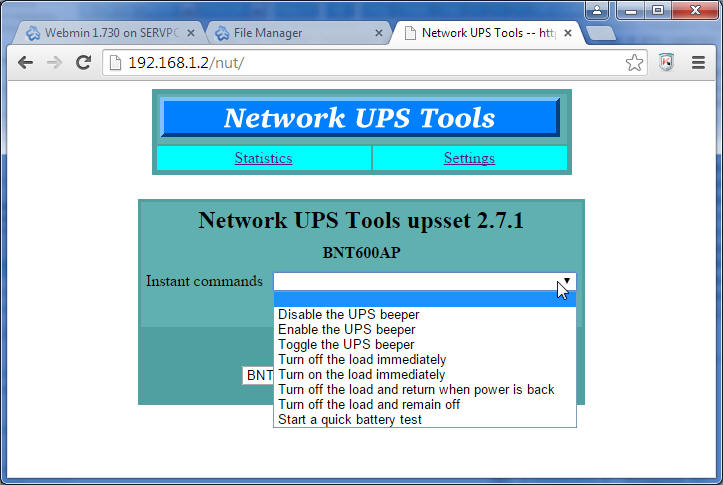
Task: Click the Webmin tab favicon
Action: point(33,33)
